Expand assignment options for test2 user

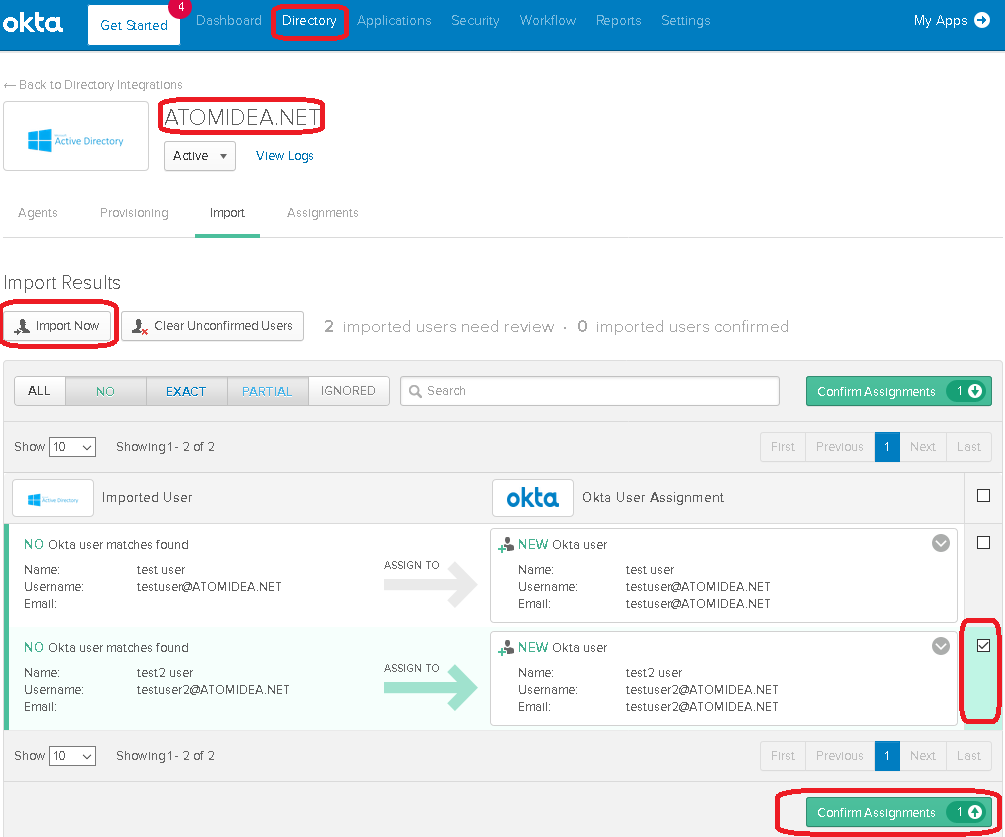tap(941, 645)
